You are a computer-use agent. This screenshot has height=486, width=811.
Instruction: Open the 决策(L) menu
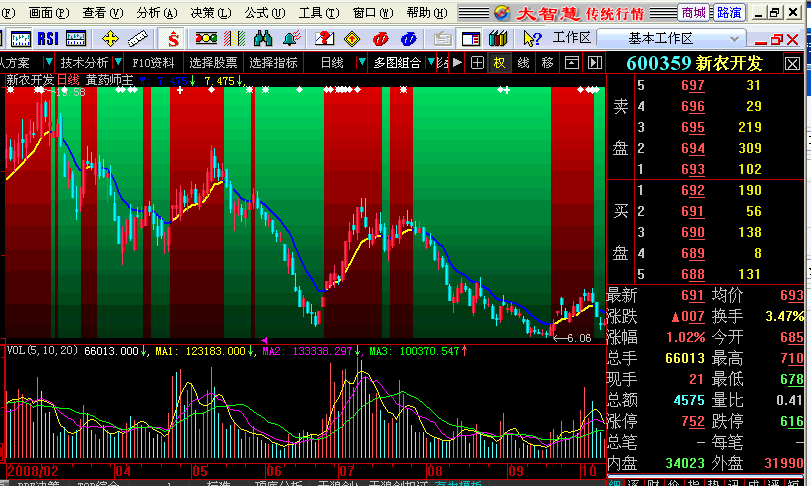coord(211,12)
